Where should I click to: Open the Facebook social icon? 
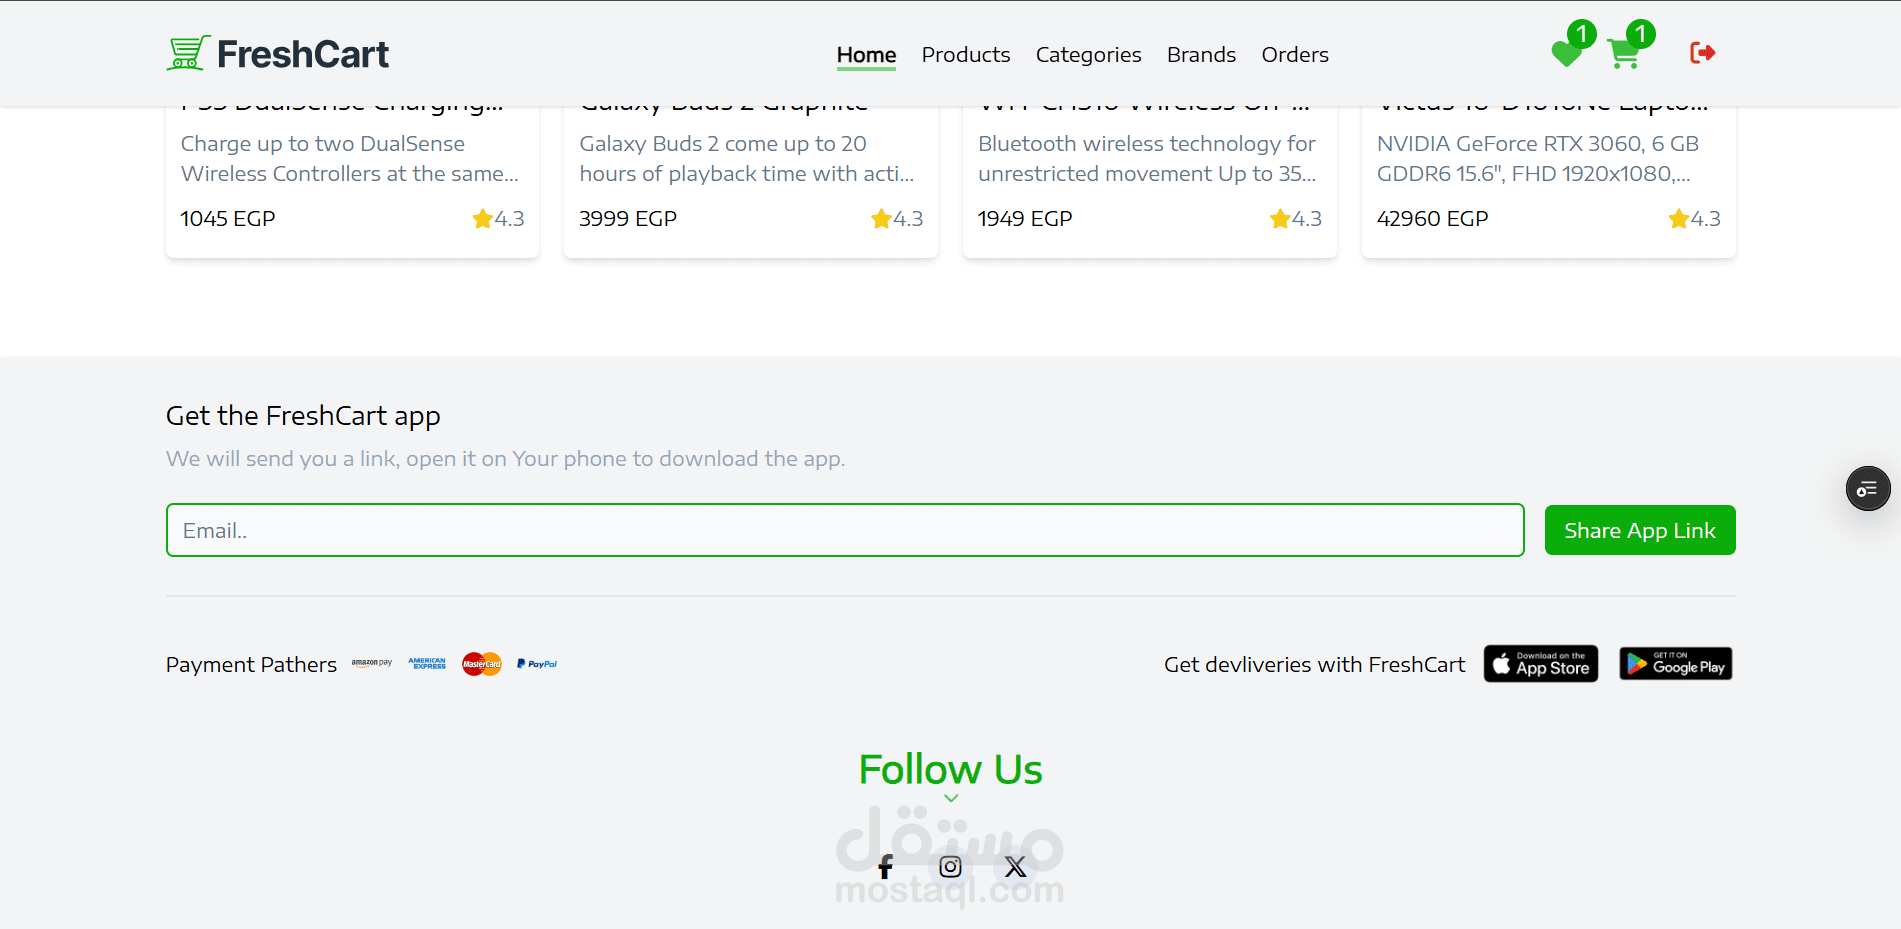(885, 867)
